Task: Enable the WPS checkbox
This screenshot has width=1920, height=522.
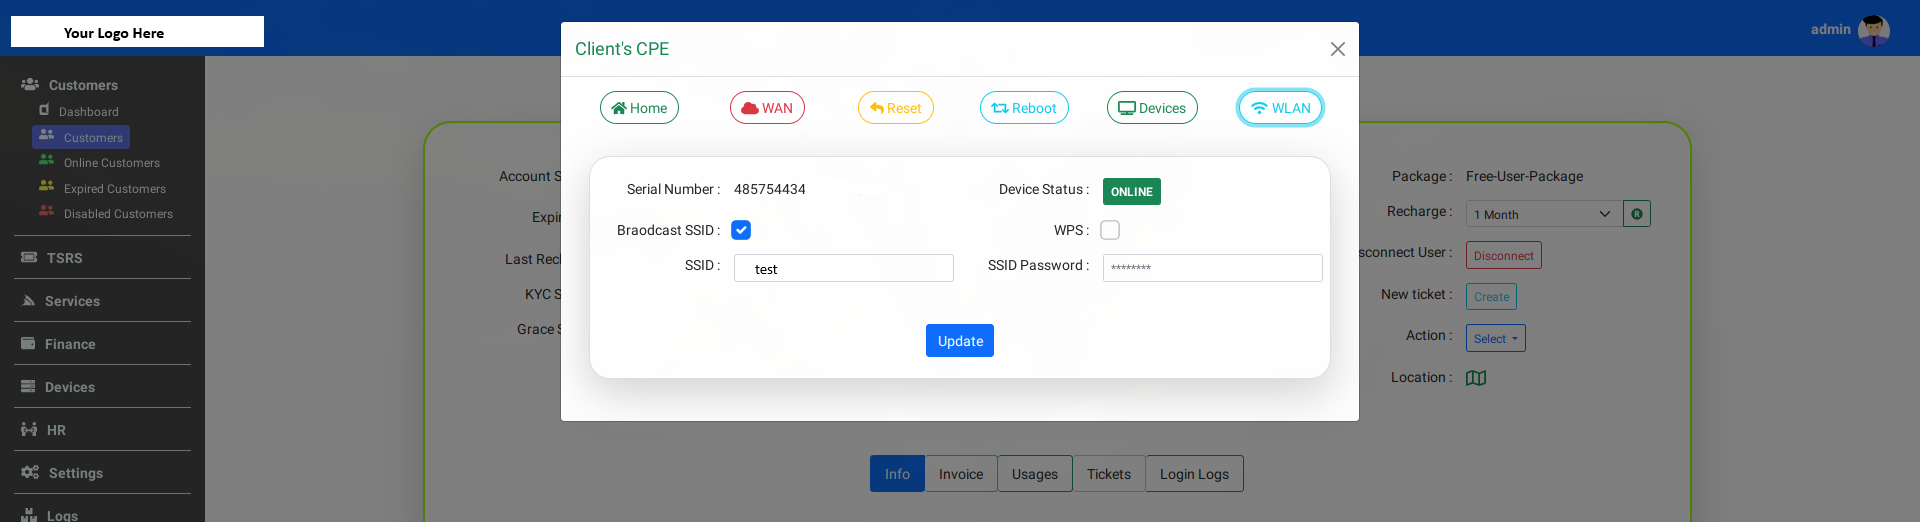Action: (1110, 230)
